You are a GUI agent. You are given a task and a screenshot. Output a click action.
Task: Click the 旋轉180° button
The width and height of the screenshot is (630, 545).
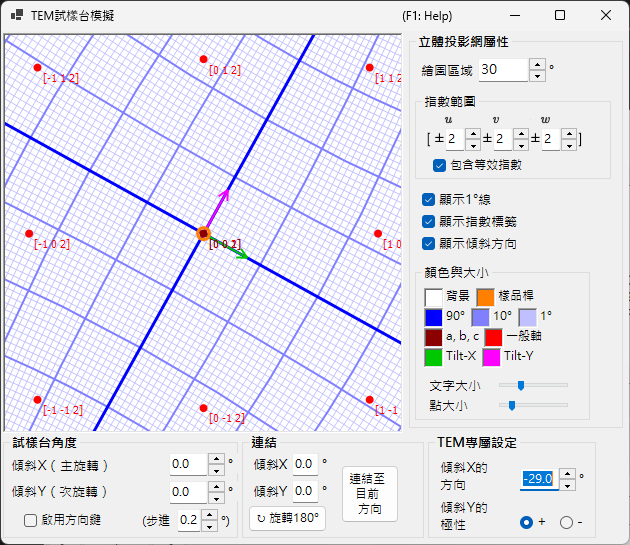coord(287,518)
